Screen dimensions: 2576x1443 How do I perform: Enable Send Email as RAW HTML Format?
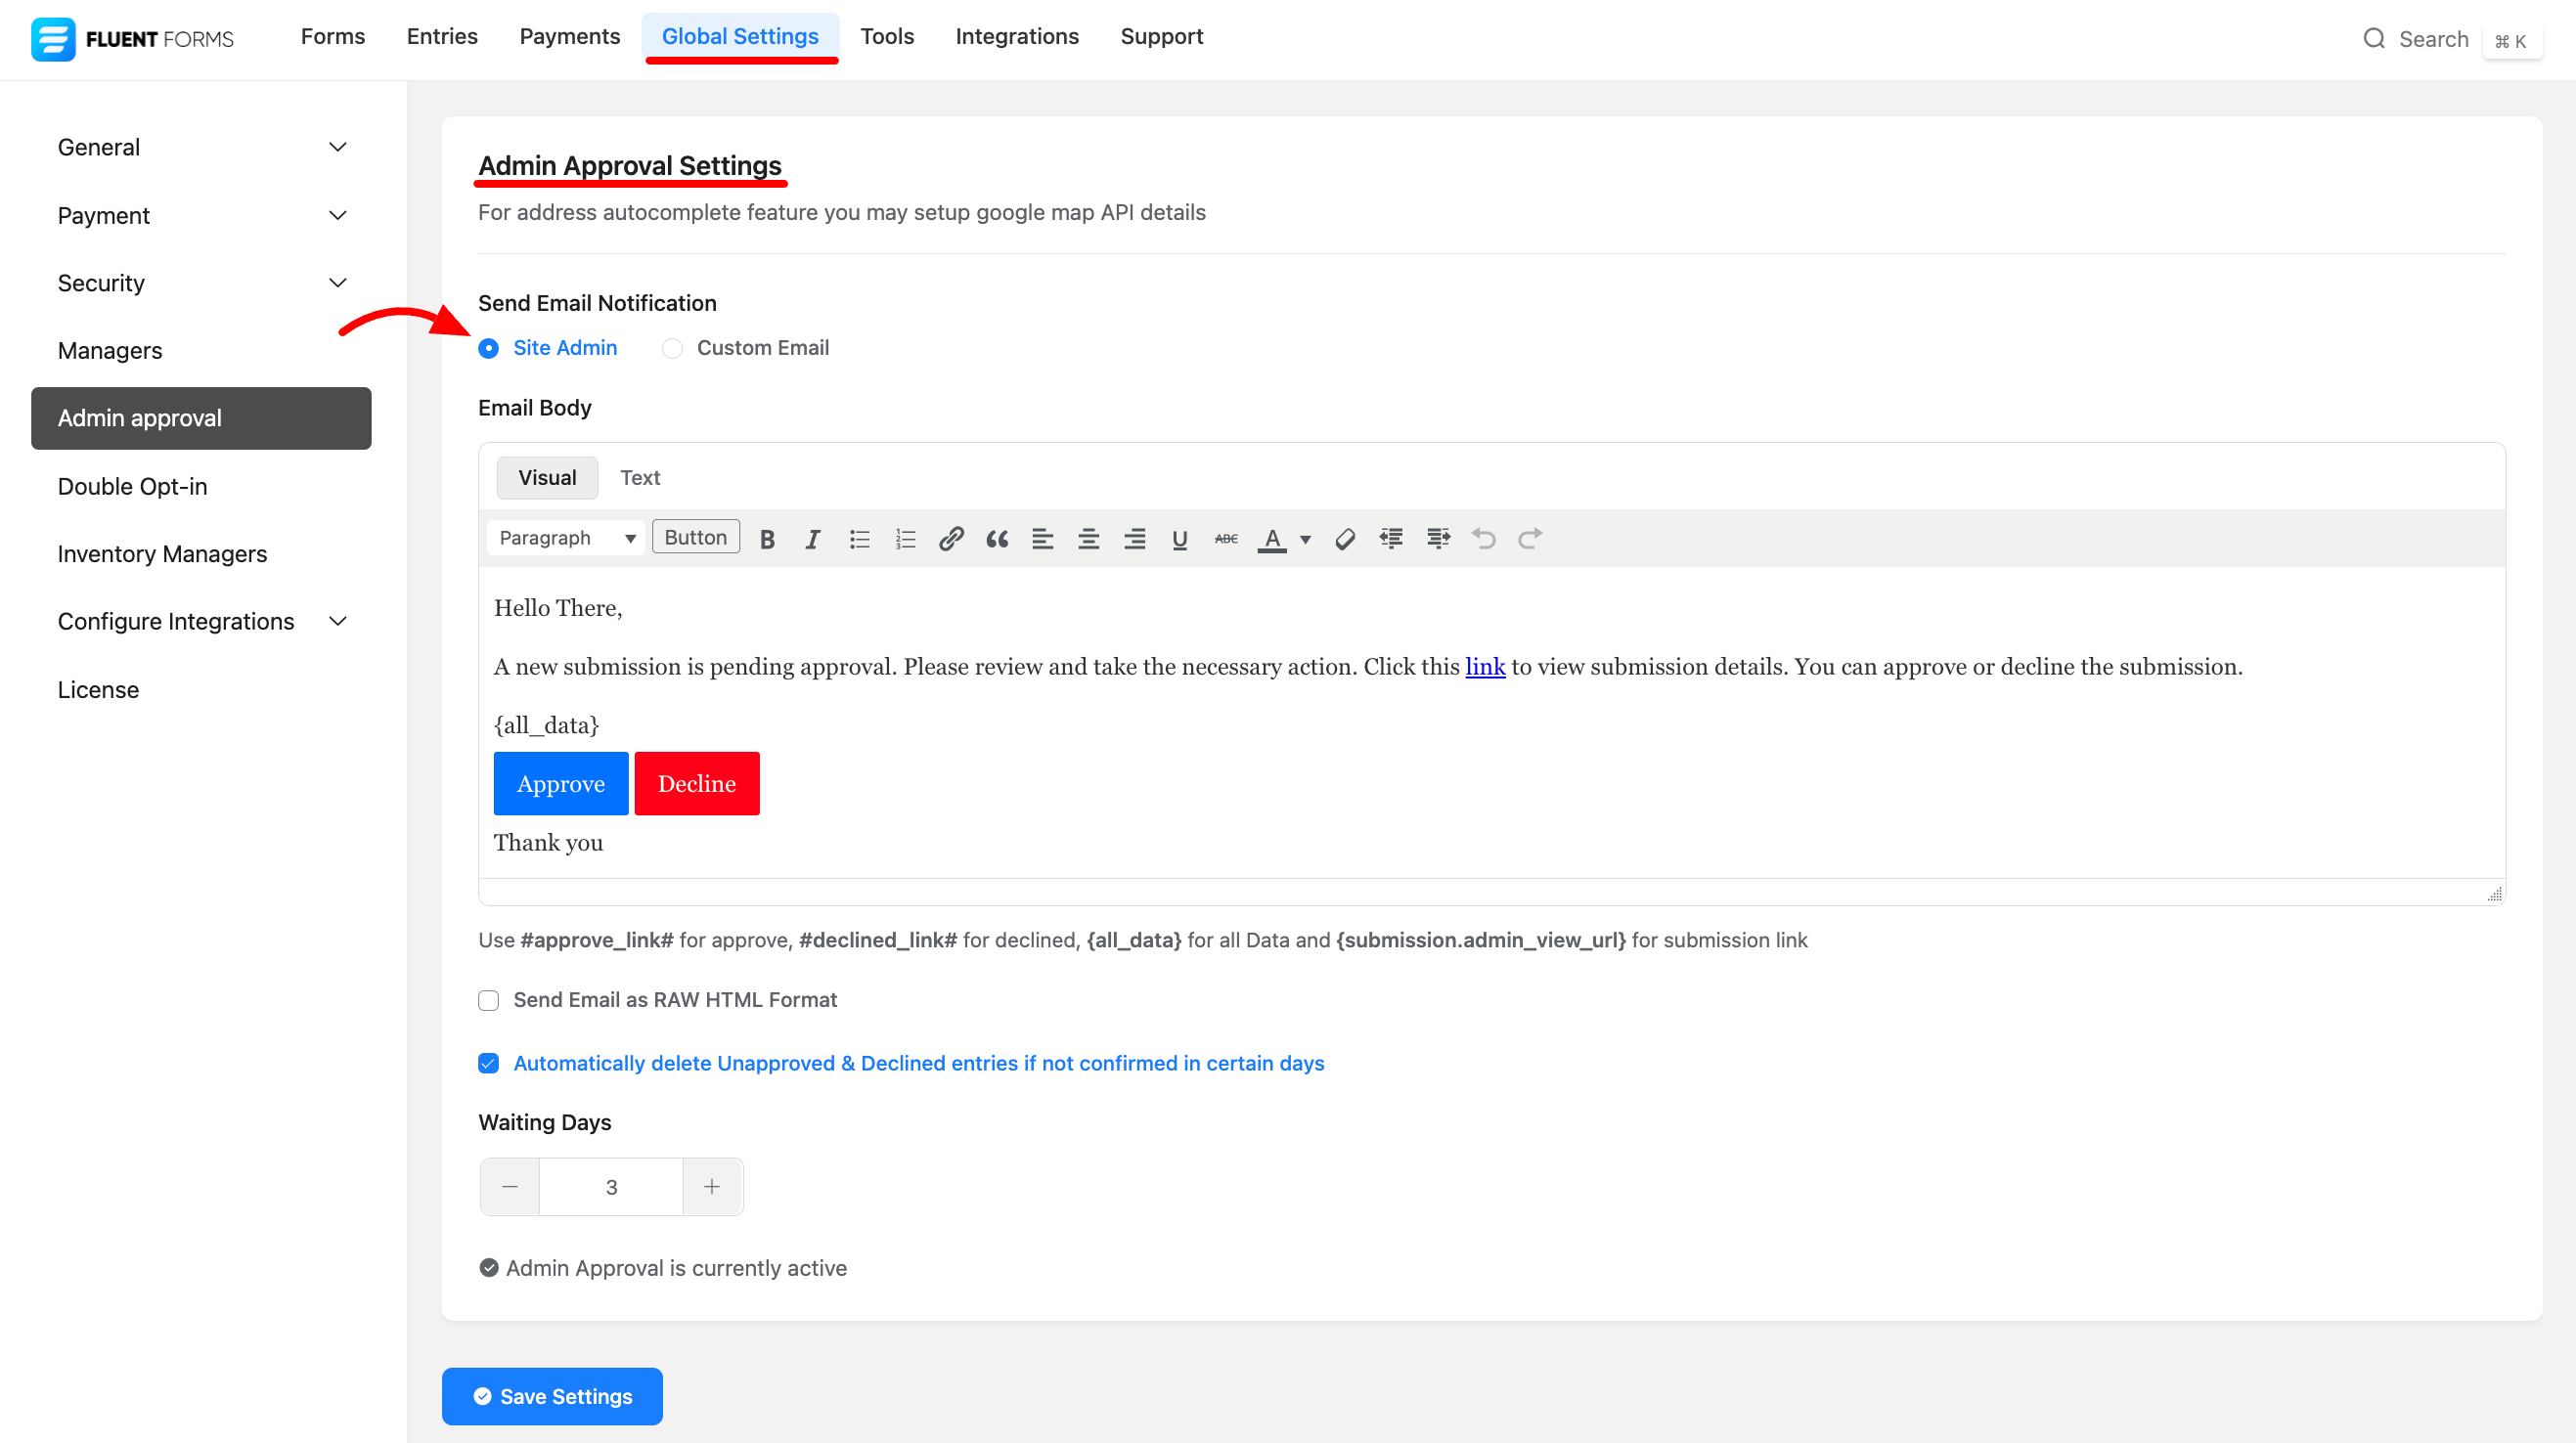pos(488,1000)
